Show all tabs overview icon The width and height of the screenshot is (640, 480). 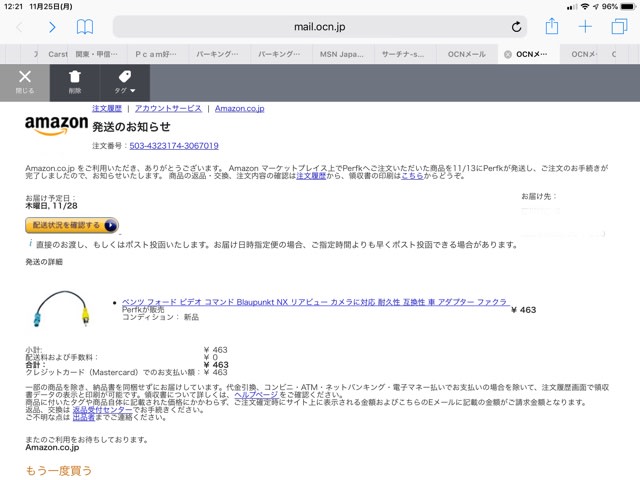[619, 27]
